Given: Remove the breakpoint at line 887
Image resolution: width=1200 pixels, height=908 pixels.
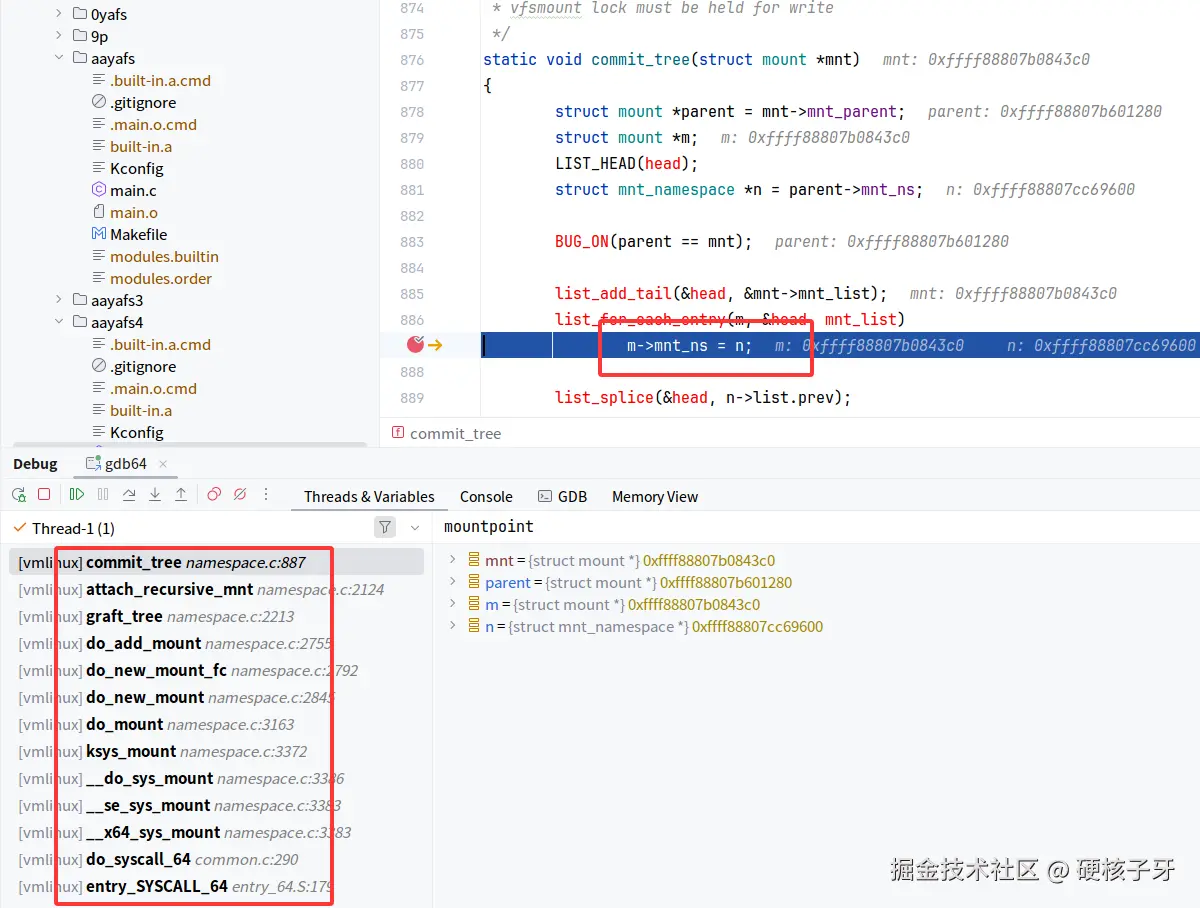Looking at the screenshot, I should pos(416,345).
